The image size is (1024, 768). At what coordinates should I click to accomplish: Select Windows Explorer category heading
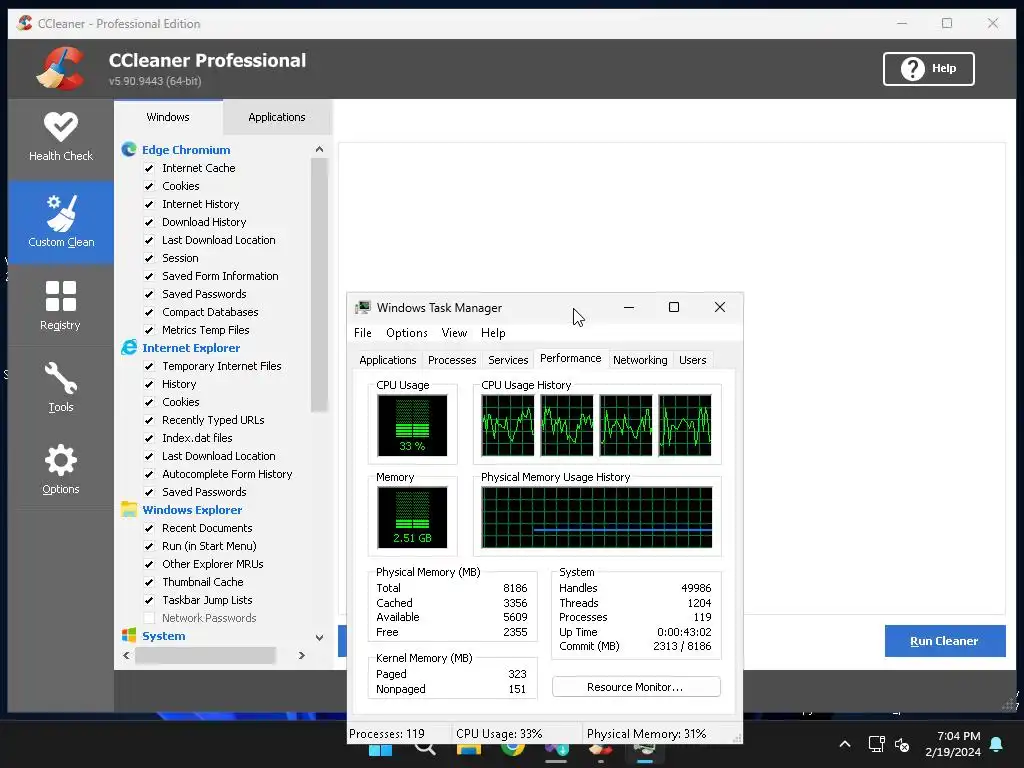pos(192,510)
